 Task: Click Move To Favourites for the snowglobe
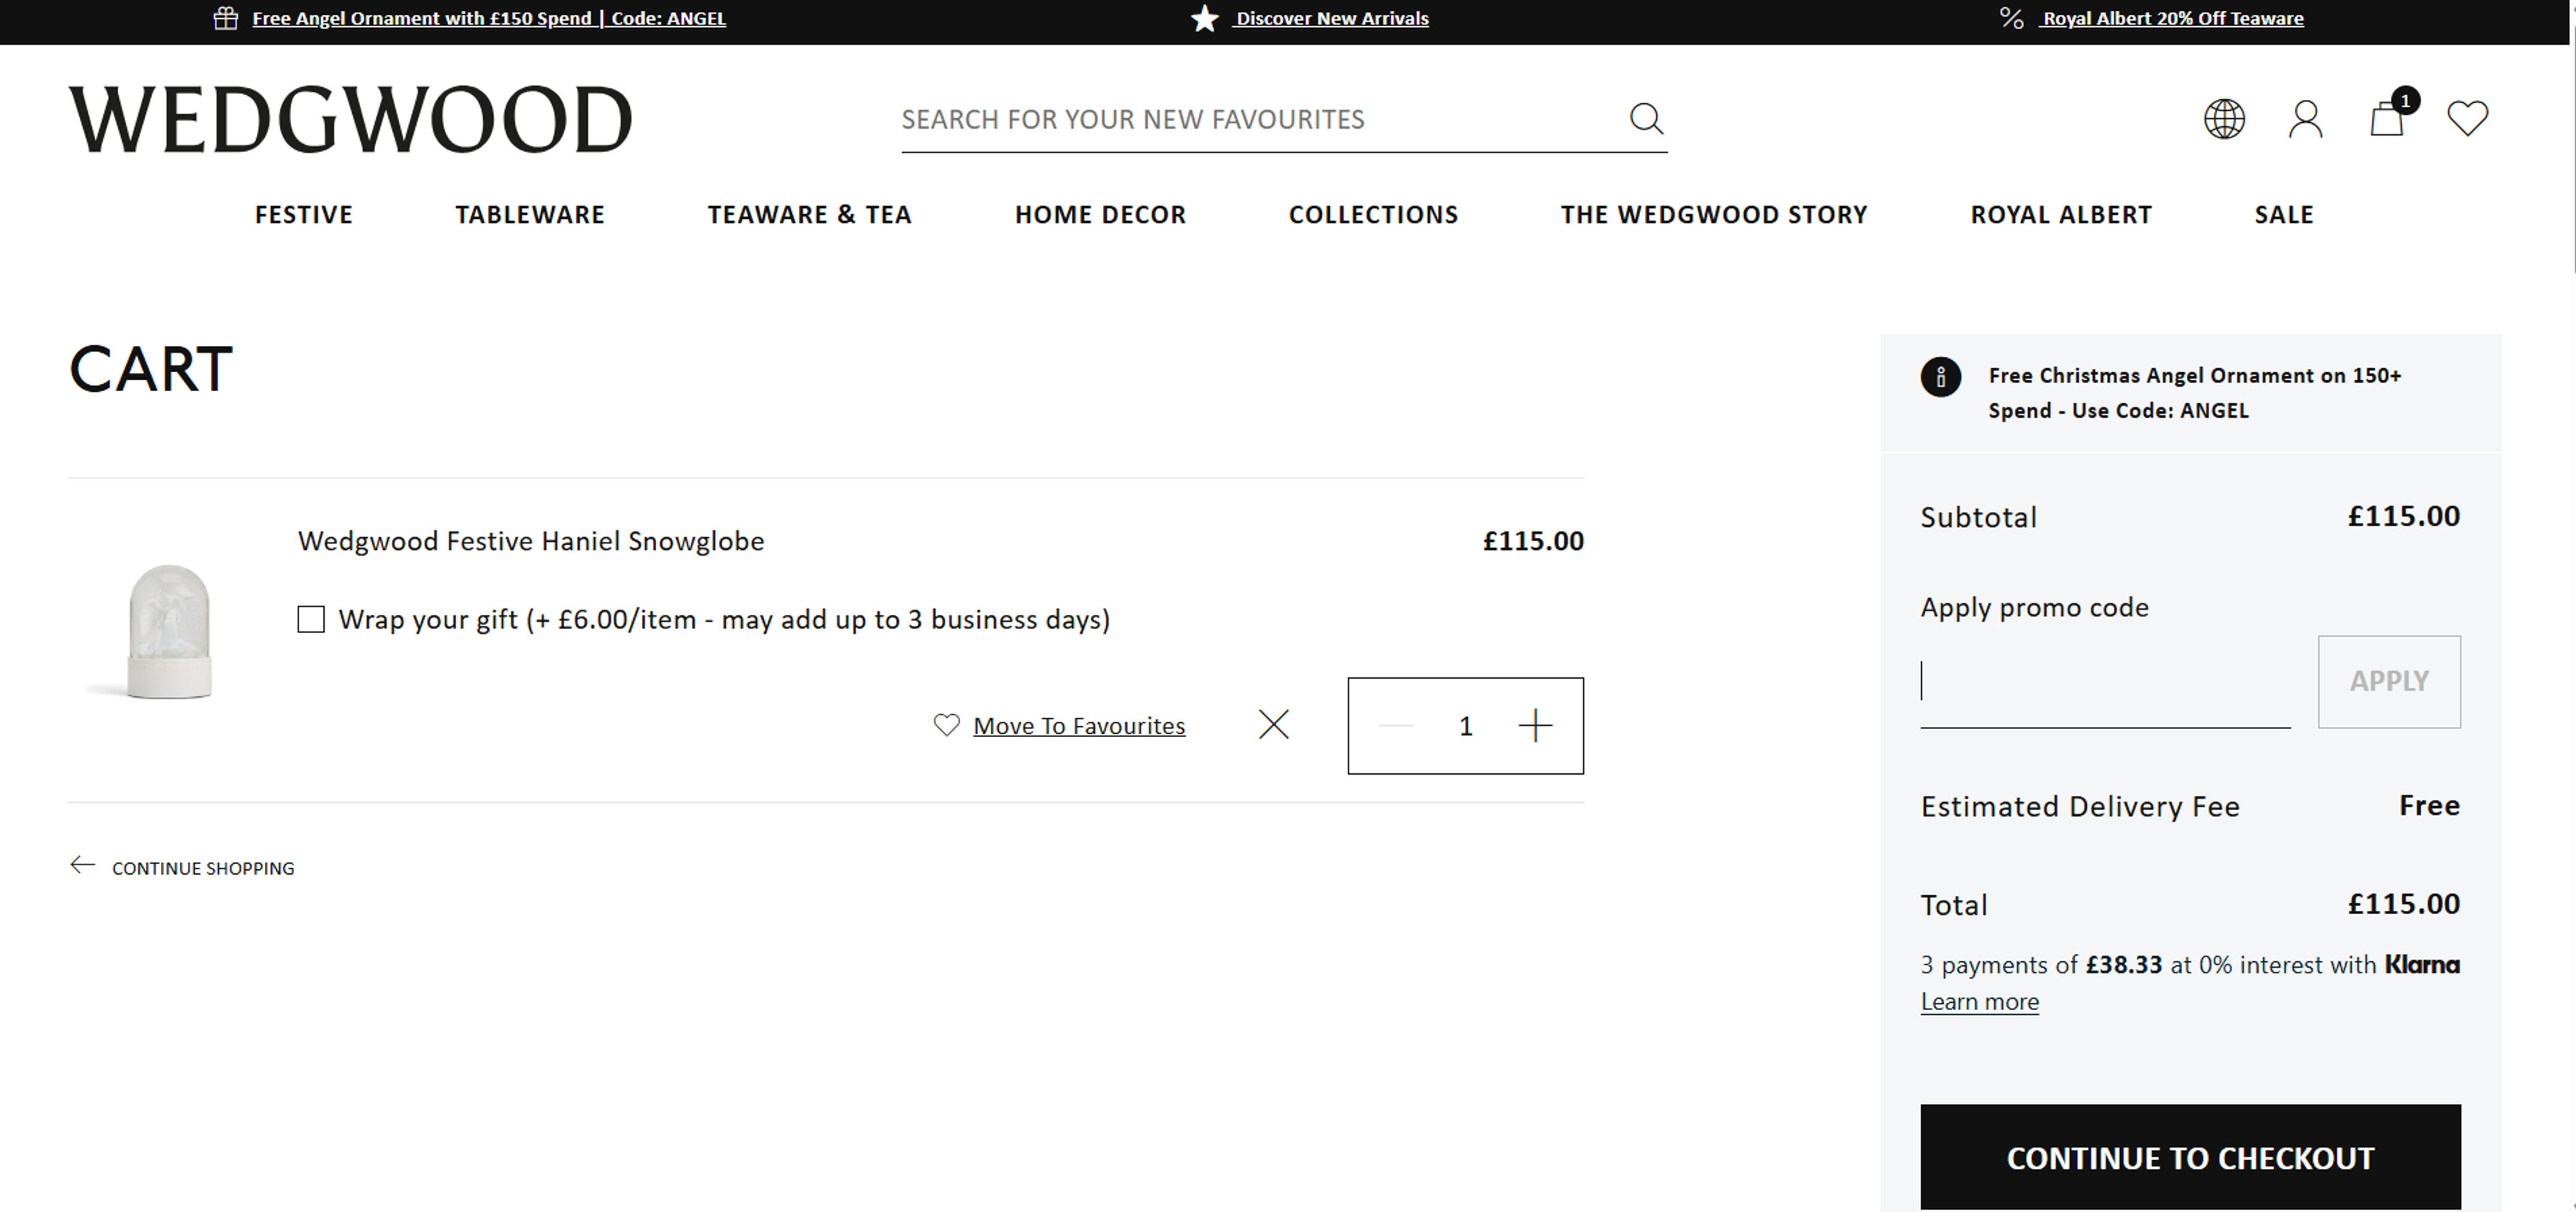tap(1078, 726)
